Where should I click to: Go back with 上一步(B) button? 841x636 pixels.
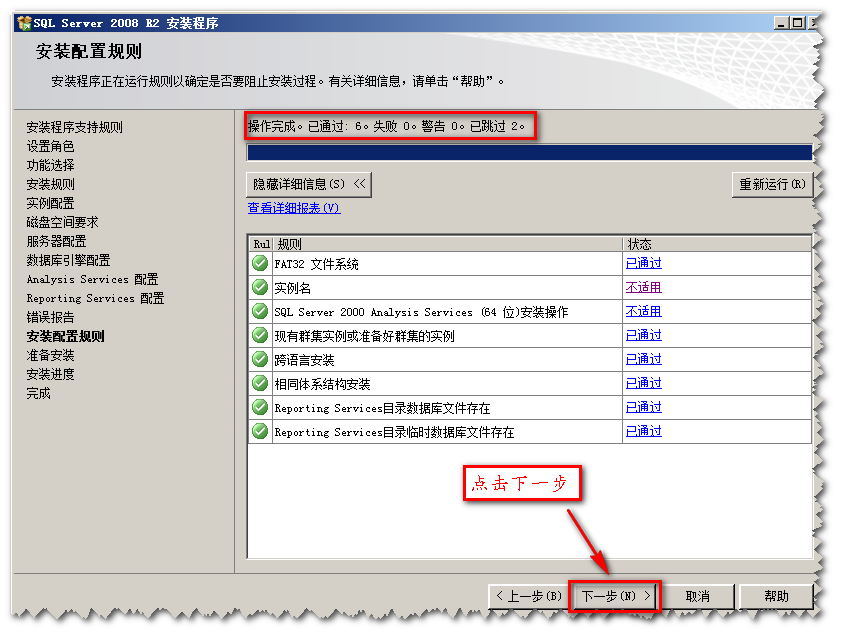coord(528,596)
